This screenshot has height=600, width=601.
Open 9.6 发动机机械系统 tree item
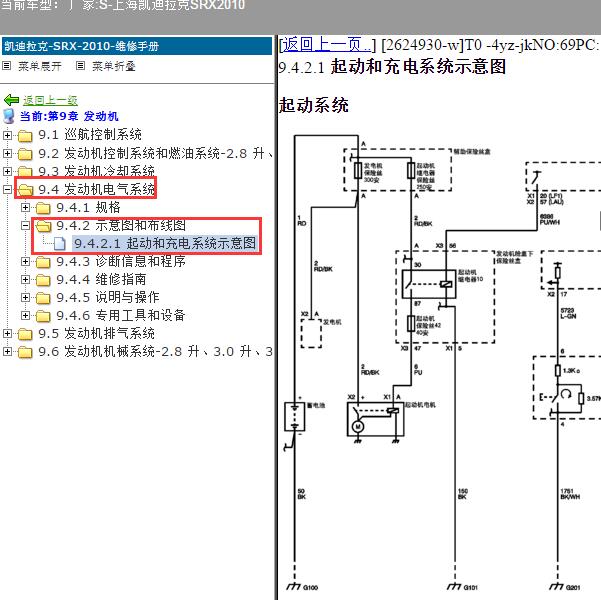point(155,352)
